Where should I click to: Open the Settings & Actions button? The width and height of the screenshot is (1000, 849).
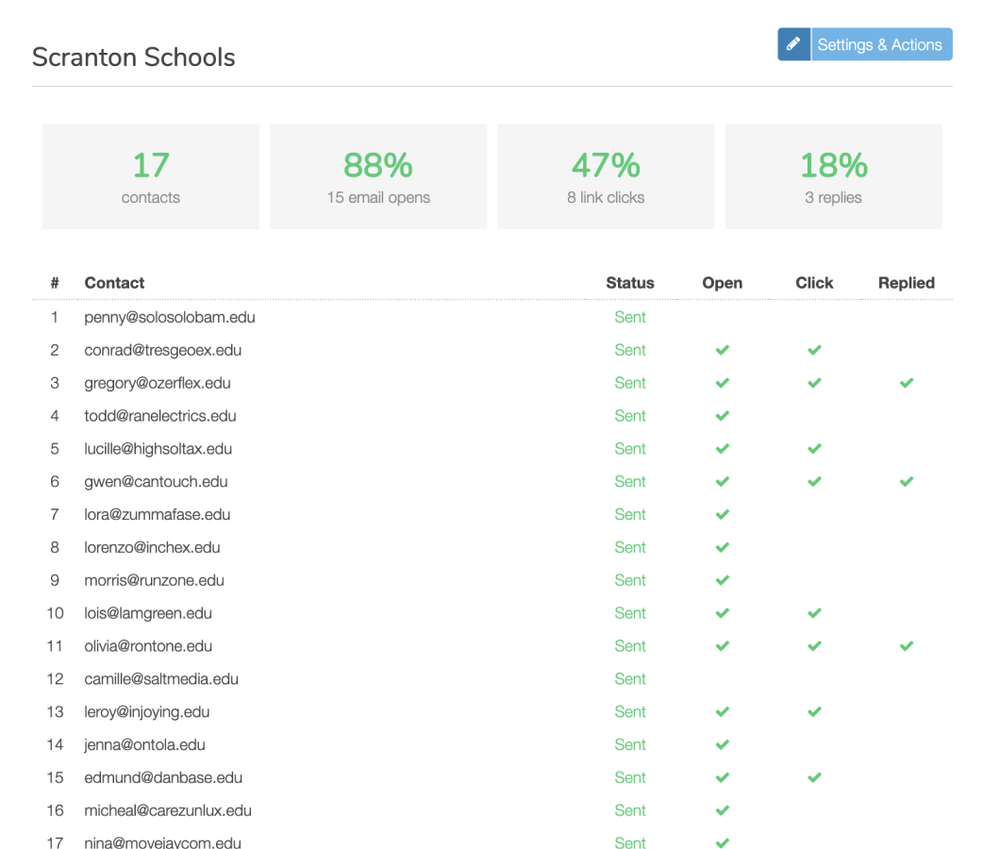pos(880,44)
